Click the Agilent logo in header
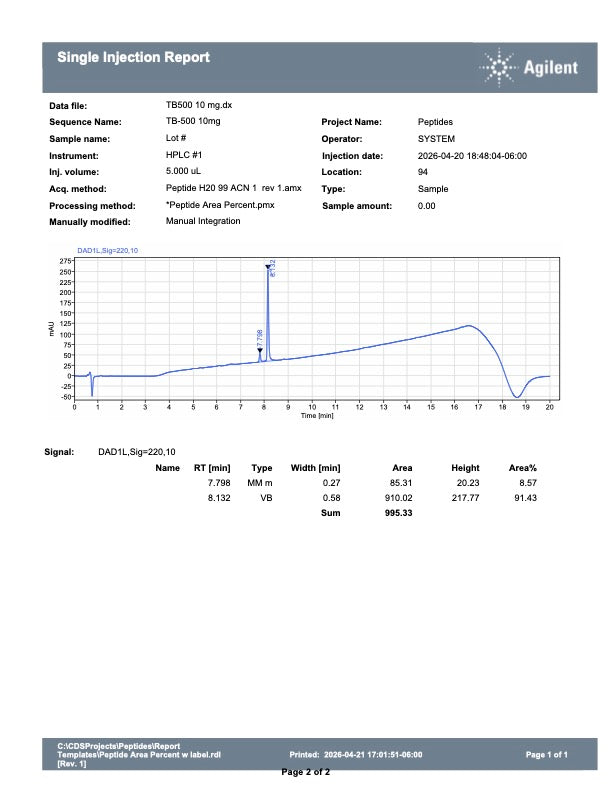Viewport: 612px width, 792px height. pyautogui.click(x=528, y=67)
